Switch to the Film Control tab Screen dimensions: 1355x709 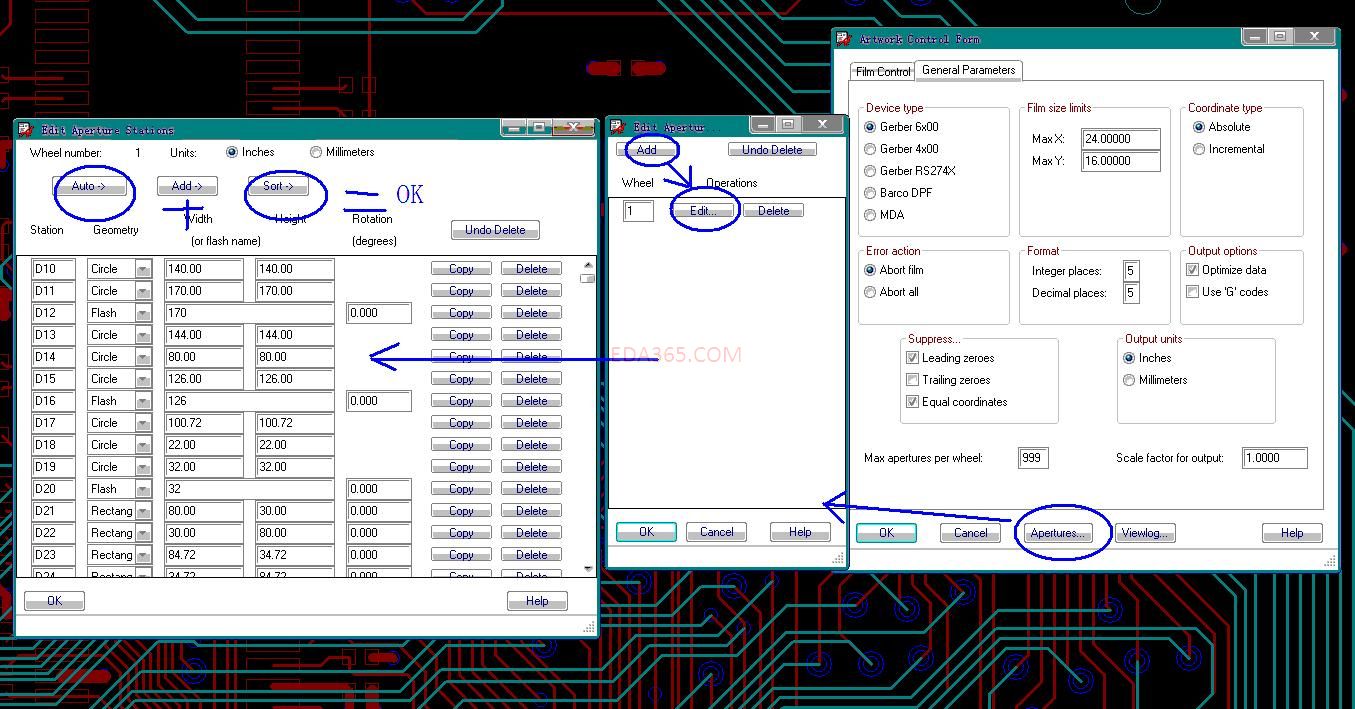(x=882, y=72)
